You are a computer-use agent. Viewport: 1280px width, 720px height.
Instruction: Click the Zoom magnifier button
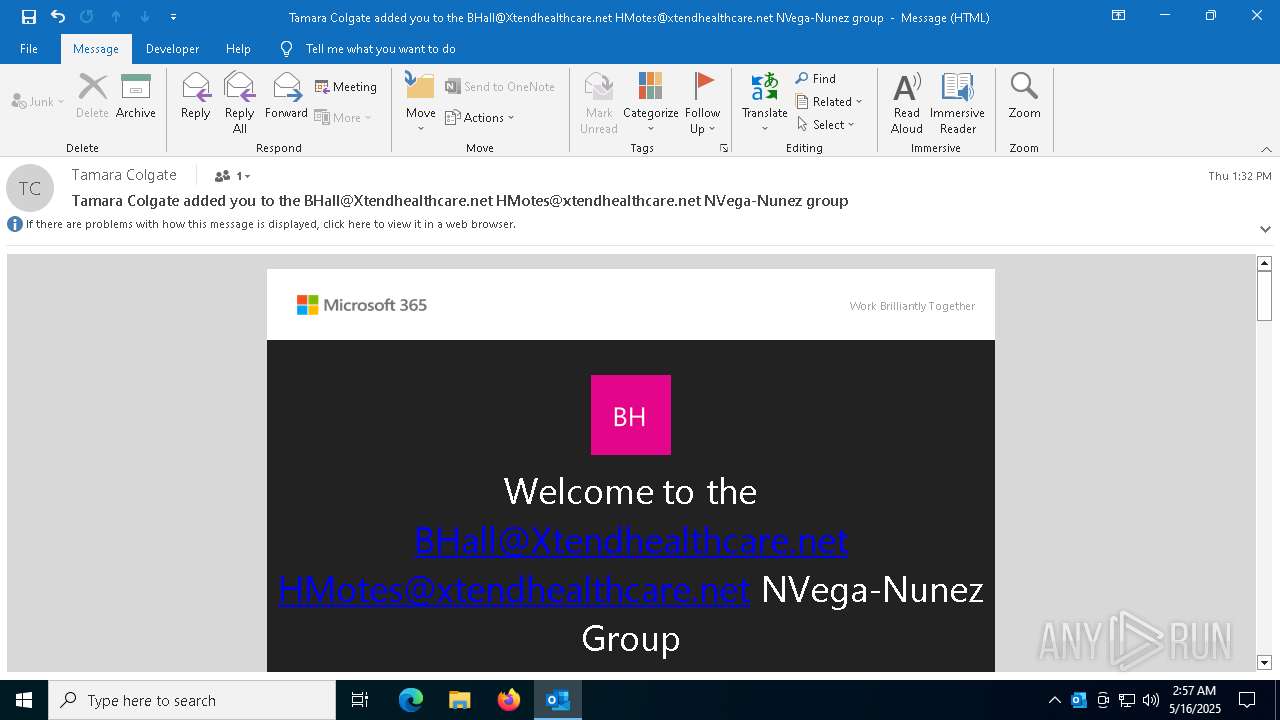[x=1025, y=96]
